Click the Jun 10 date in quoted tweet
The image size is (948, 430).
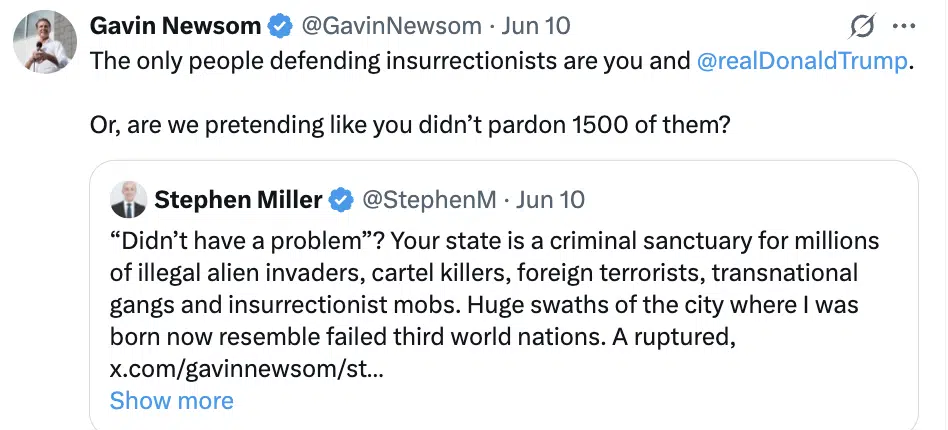pyautogui.click(x=550, y=200)
